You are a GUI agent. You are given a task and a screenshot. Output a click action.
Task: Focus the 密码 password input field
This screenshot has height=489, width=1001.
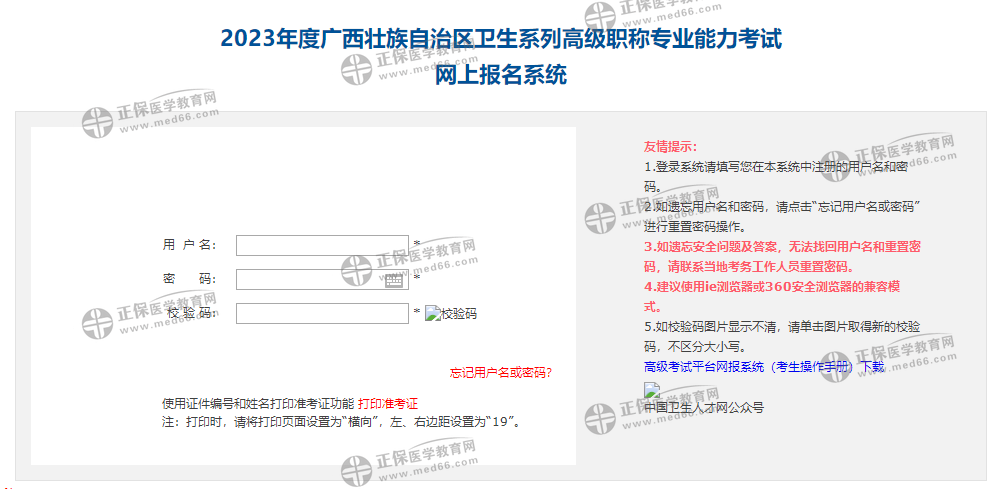[310, 280]
